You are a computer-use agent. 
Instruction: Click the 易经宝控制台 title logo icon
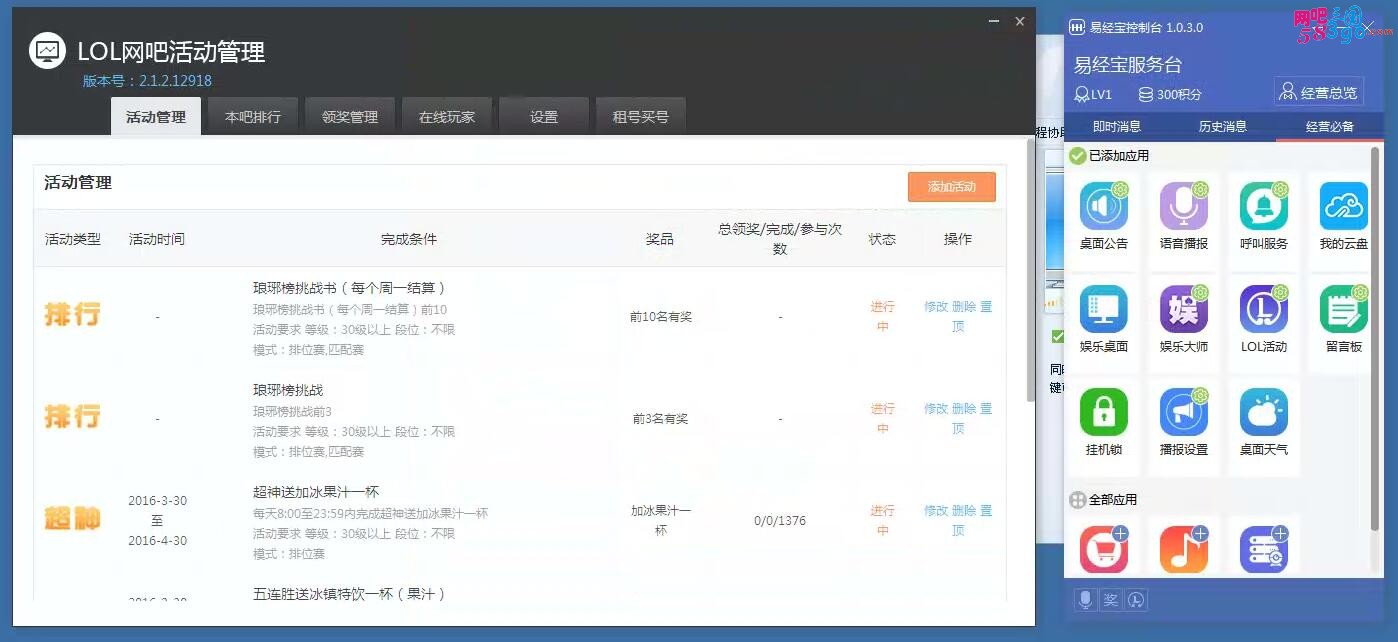(x=1076, y=28)
